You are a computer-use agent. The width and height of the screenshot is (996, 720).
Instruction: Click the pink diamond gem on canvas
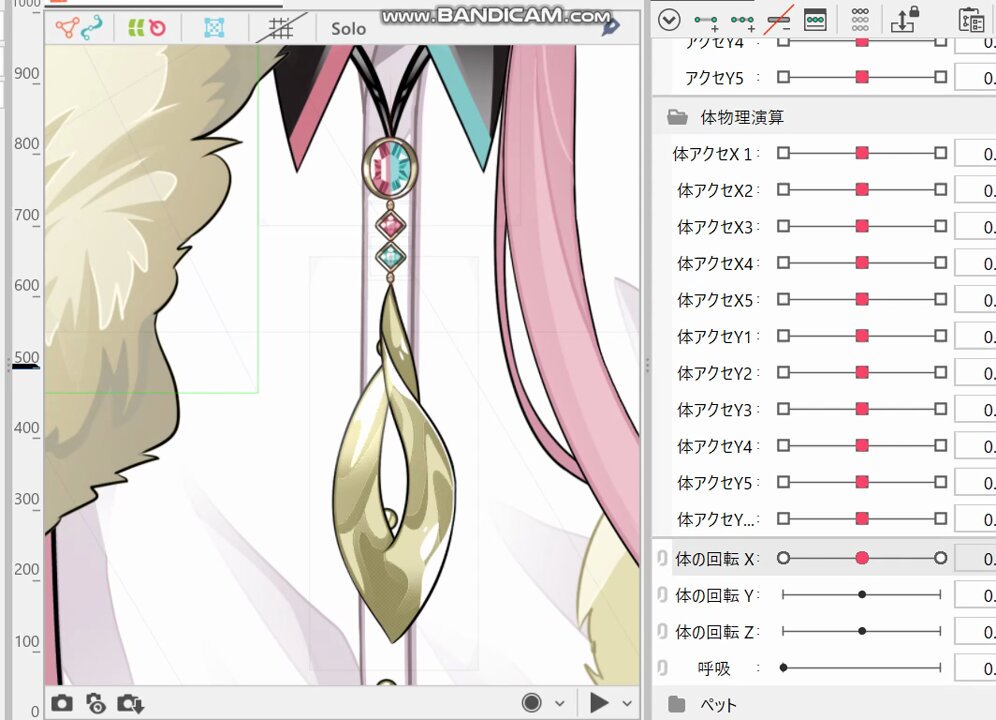click(391, 225)
